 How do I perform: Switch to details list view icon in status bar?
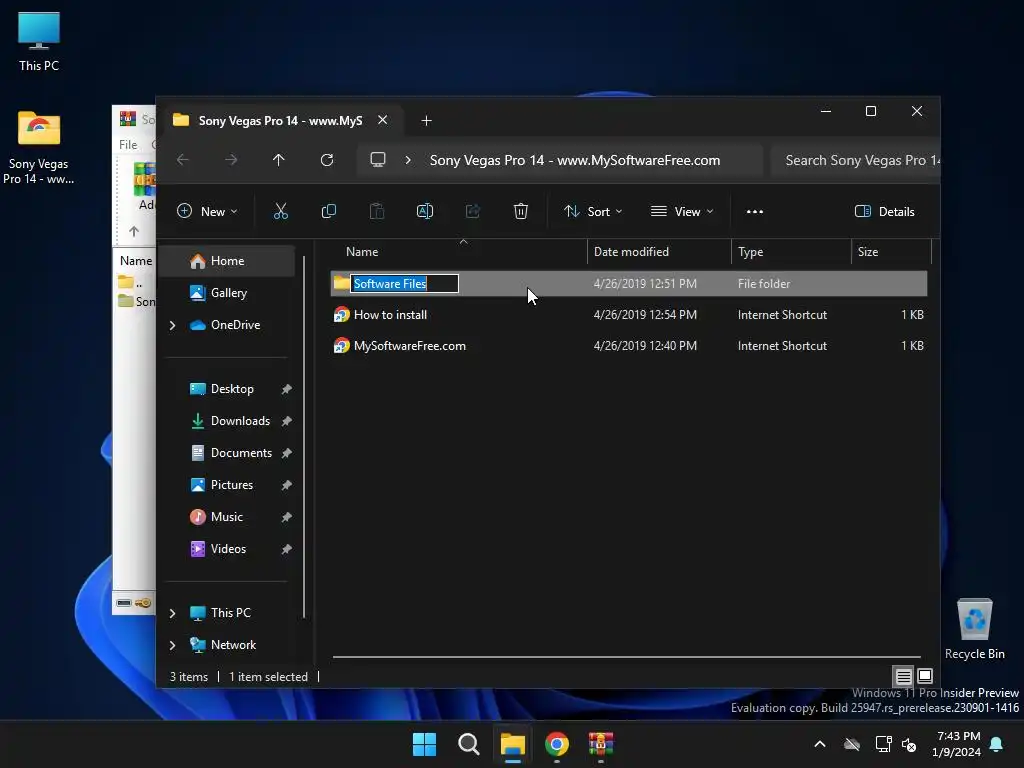coord(903,677)
